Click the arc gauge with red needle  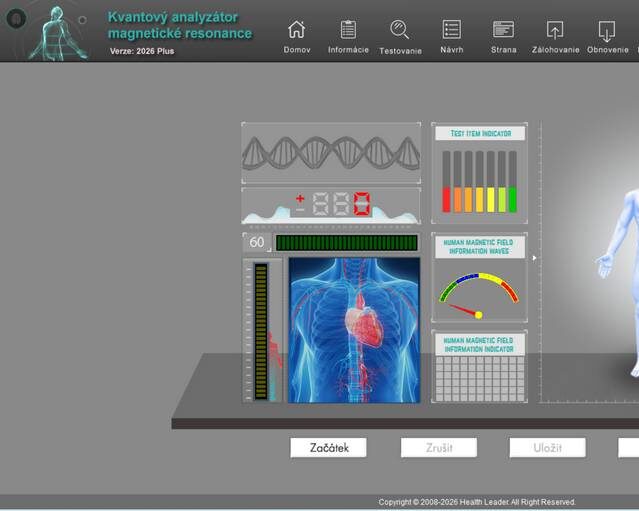pyautogui.click(x=479, y=295)
